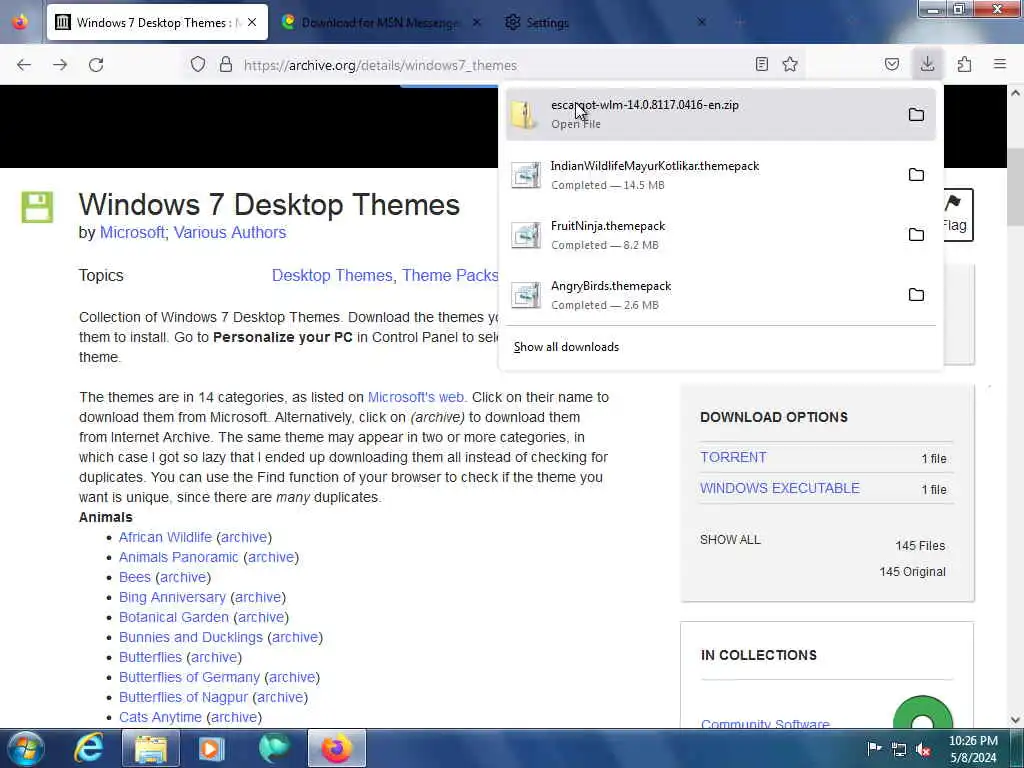Click the Firefox View icon at tab bar start
This screenshot has width=1024, height=768.
[20, 22]
